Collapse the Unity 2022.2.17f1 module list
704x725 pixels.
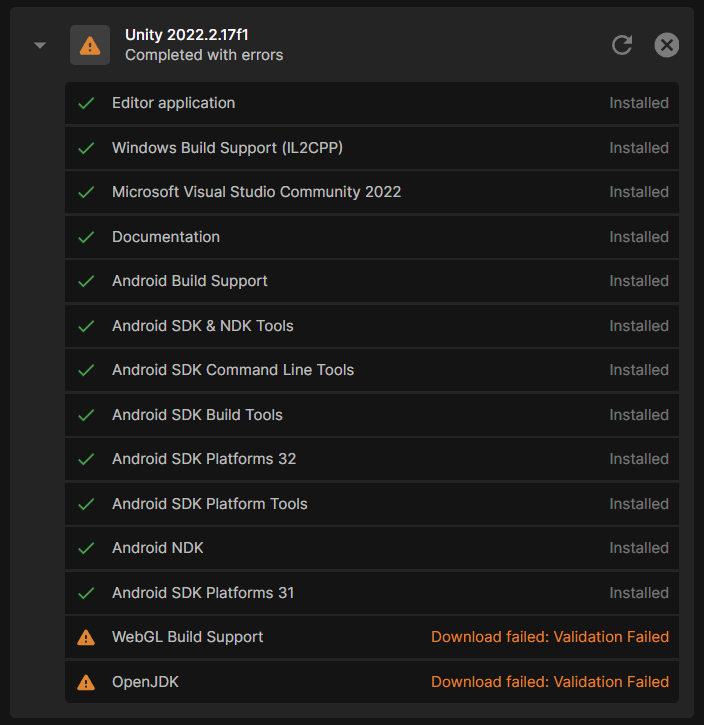[x=40, y=45]
